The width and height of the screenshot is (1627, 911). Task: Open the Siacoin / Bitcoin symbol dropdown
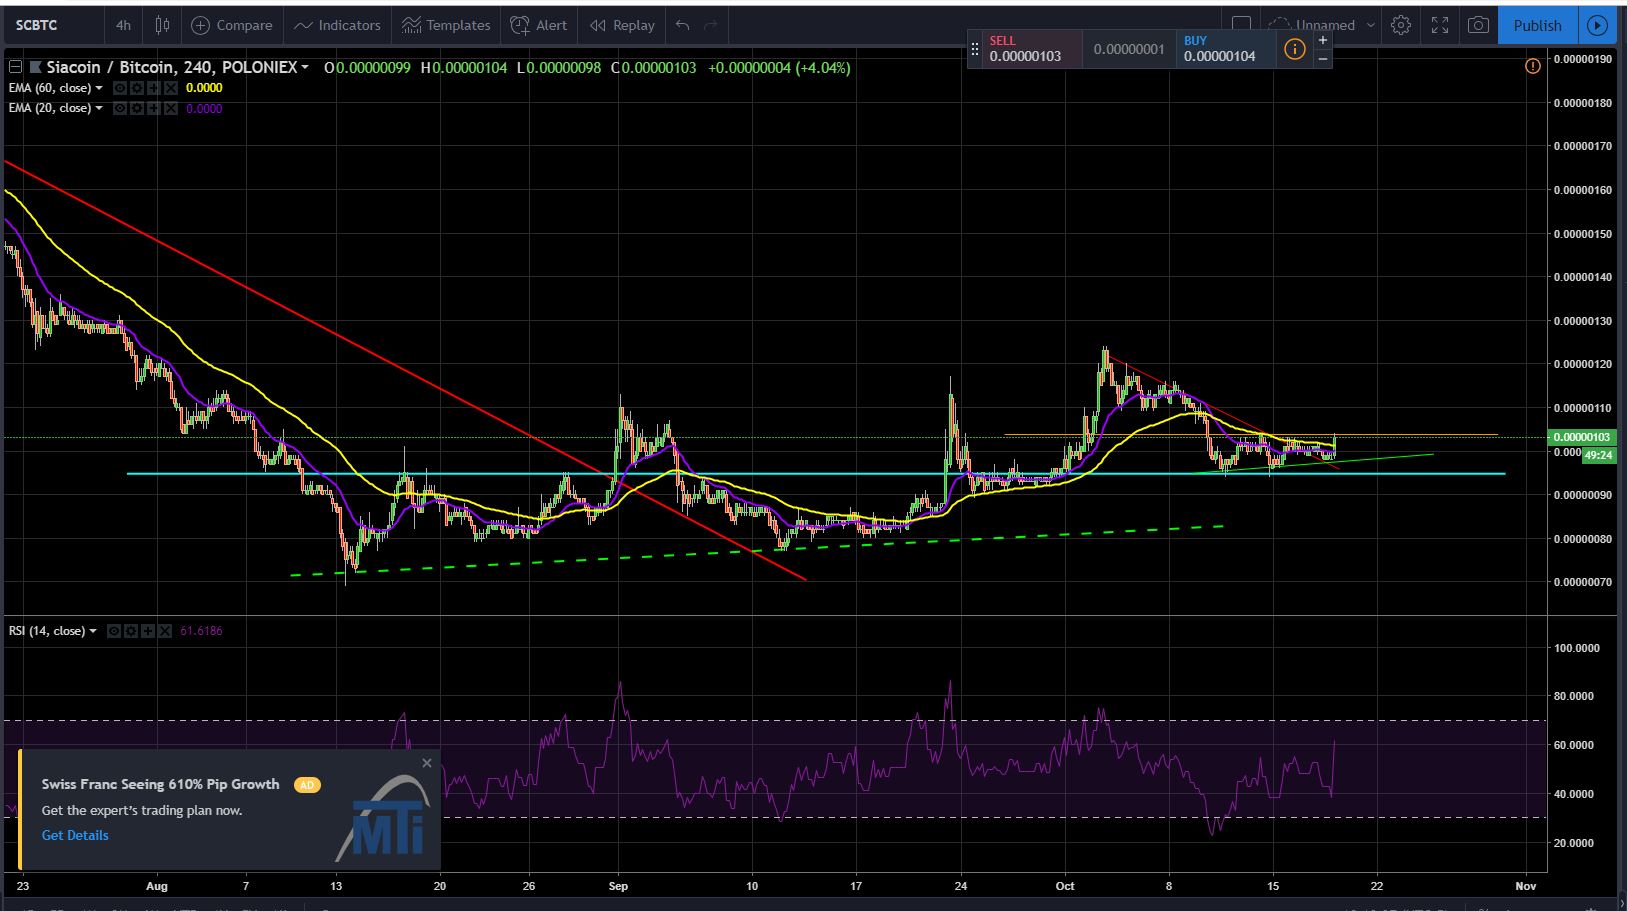click(305, 67)
